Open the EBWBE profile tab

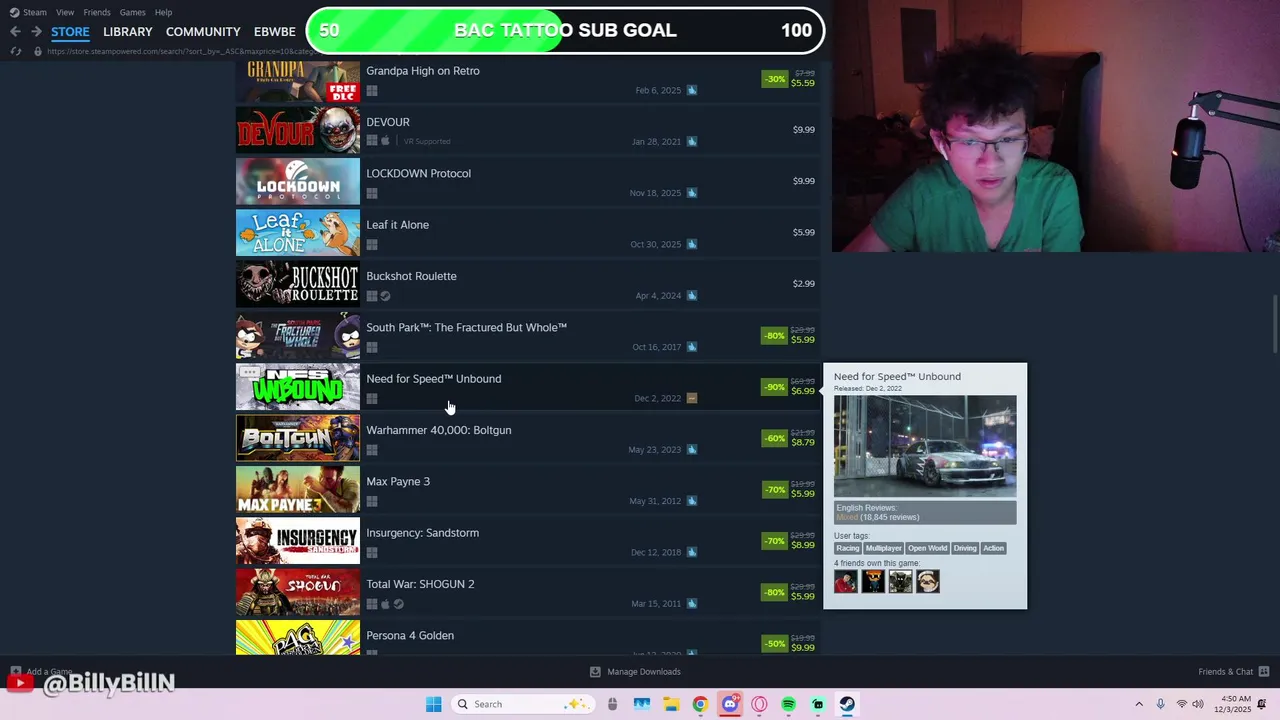(275, 32)
